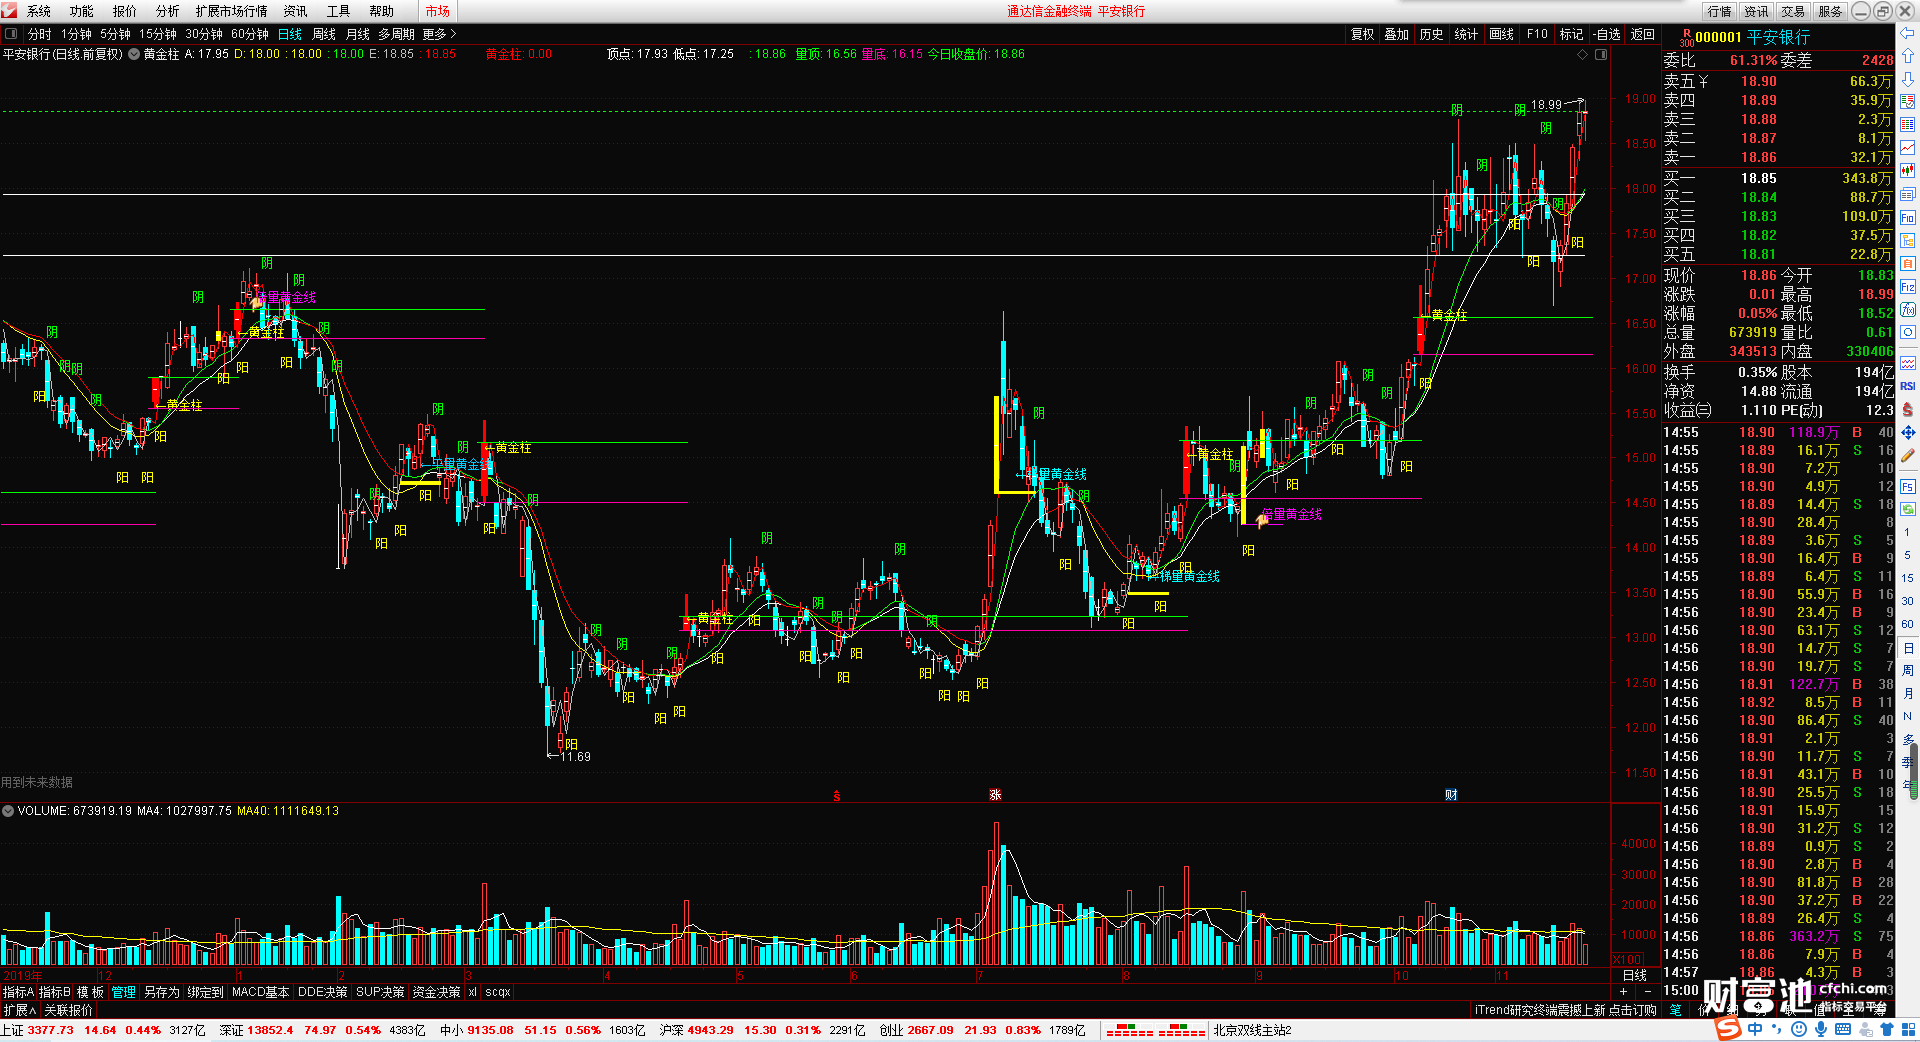
Task: Click the IME smiley emoji icon
Action: tap(1799, 1029)
